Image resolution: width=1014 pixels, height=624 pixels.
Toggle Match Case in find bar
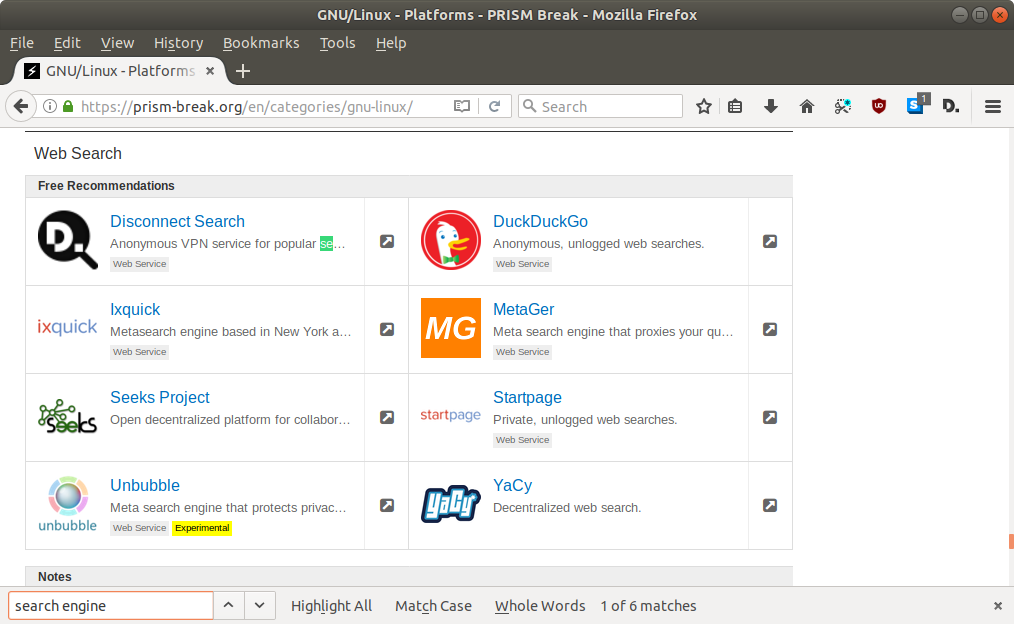click(x=433, y=606)
